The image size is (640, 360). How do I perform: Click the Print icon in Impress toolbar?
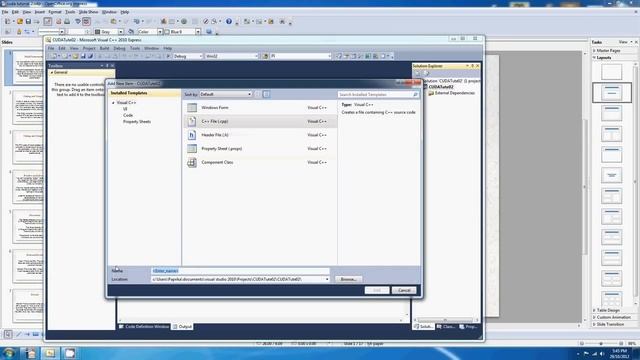(x=67, y=21)
